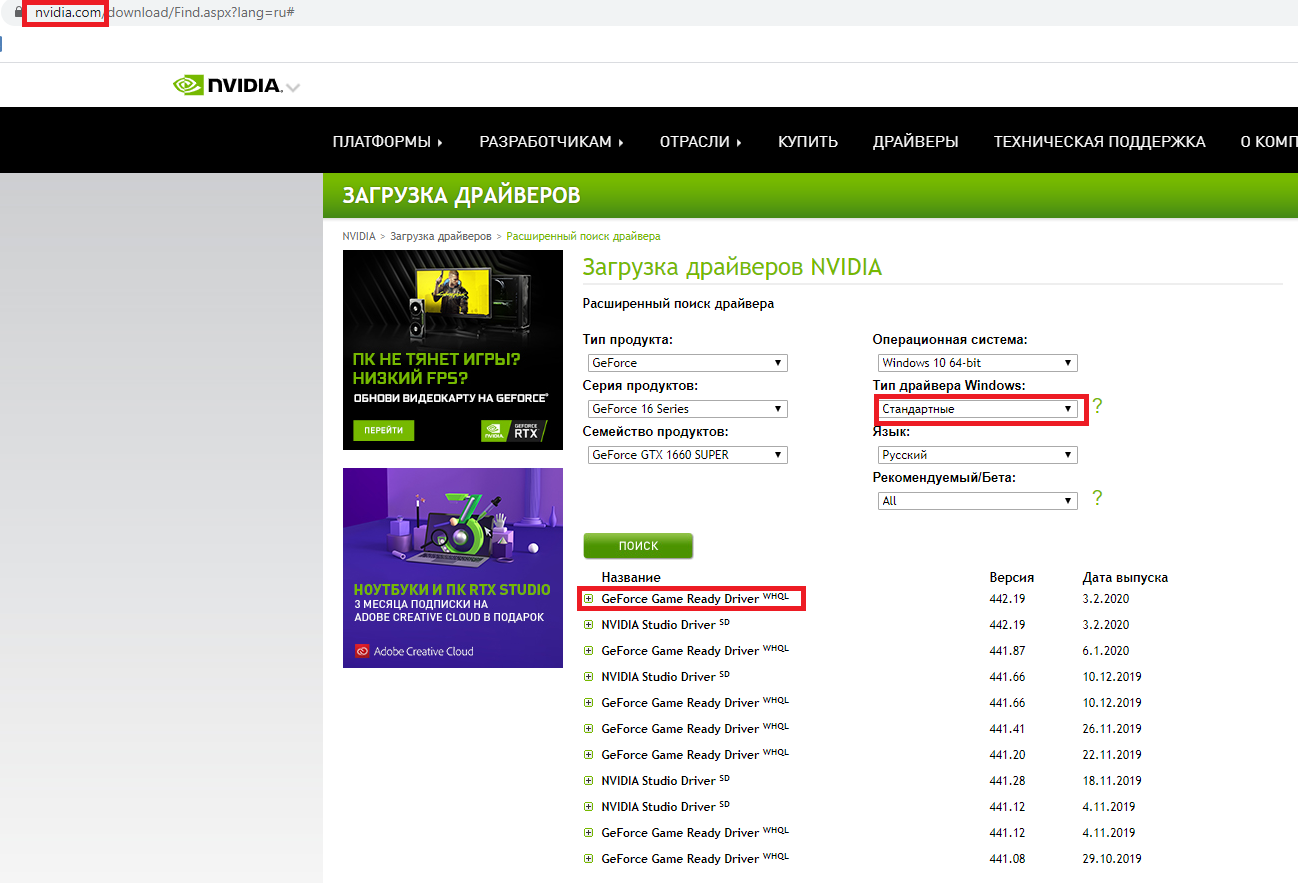The width and height of the screenshot is (1298, 883).
Task: Click the Название column header
Action: point(631,578)
